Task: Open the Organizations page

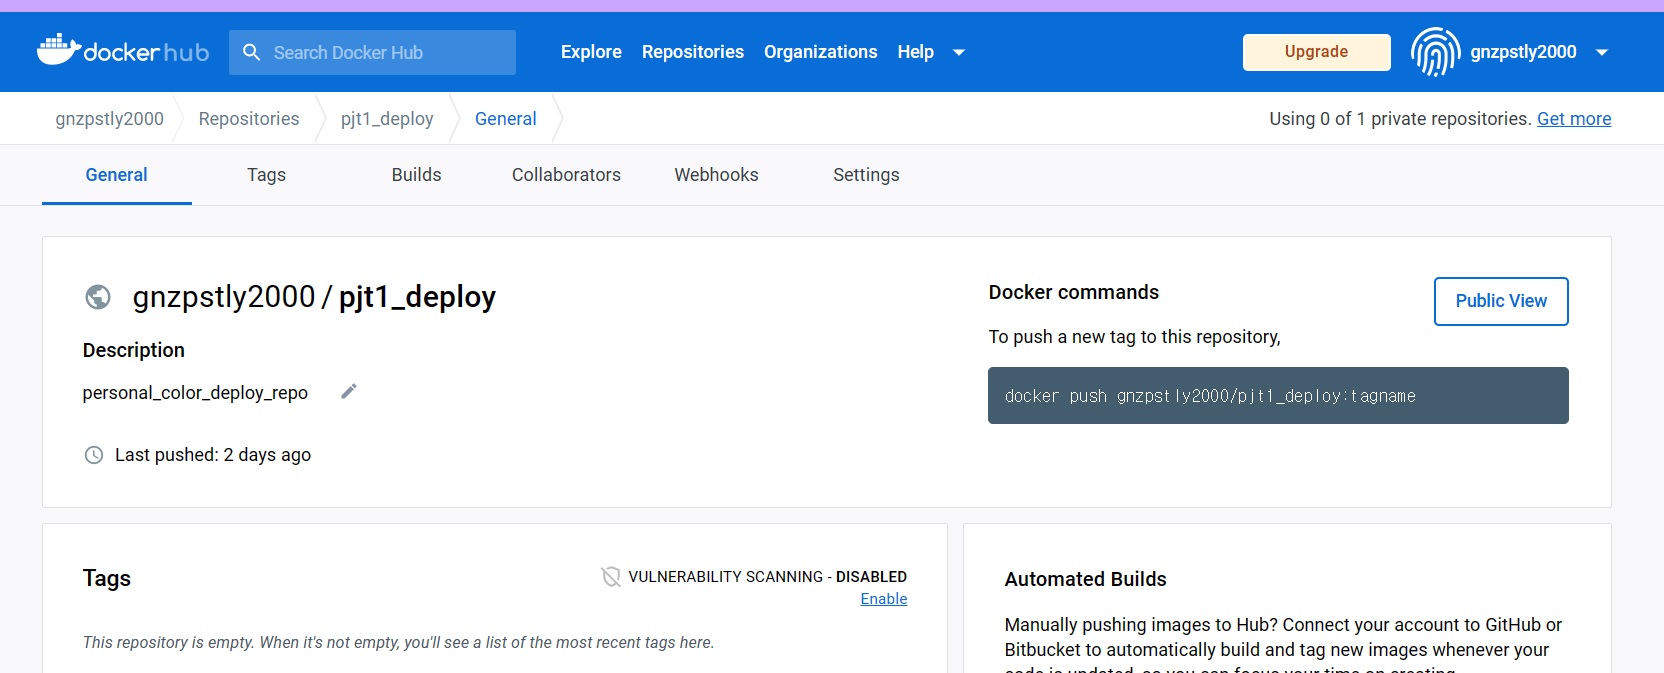Action: [821, 52]
